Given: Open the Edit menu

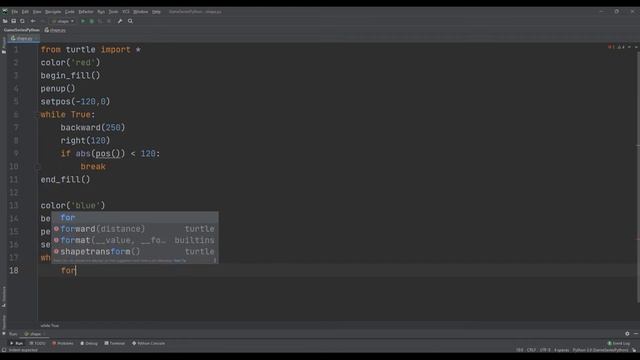Looking at the screenshot, I should pos(25,12).
